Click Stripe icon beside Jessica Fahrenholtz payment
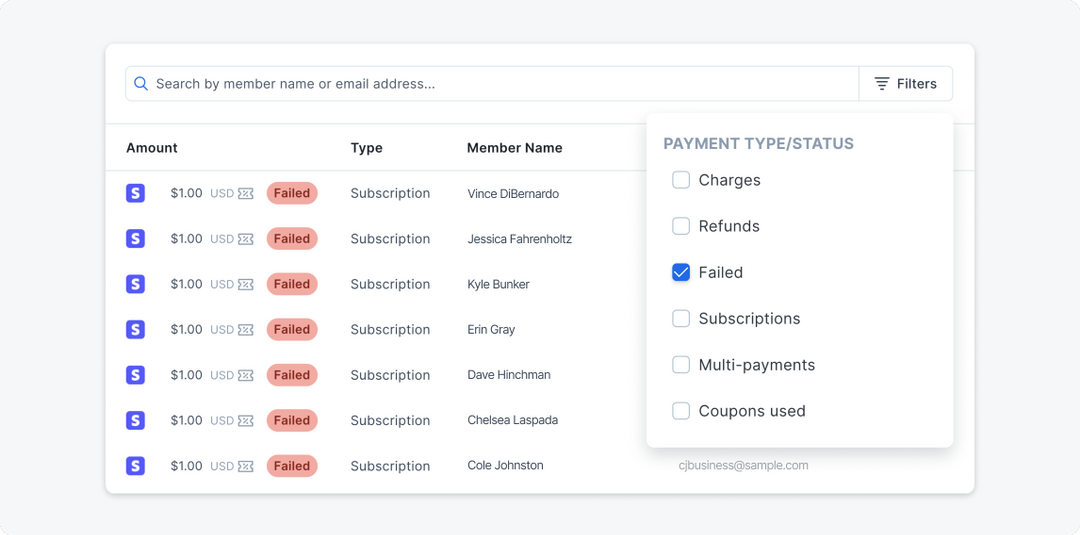This screenshot has width=1080, height=535. [135, 239]
